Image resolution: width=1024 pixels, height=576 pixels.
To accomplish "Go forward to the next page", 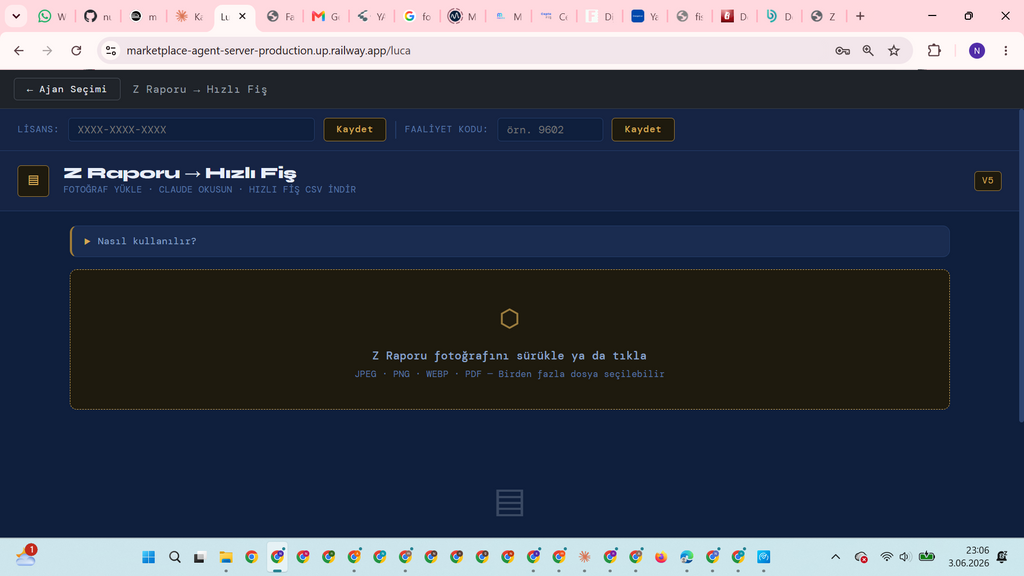I will click(47, 50).
